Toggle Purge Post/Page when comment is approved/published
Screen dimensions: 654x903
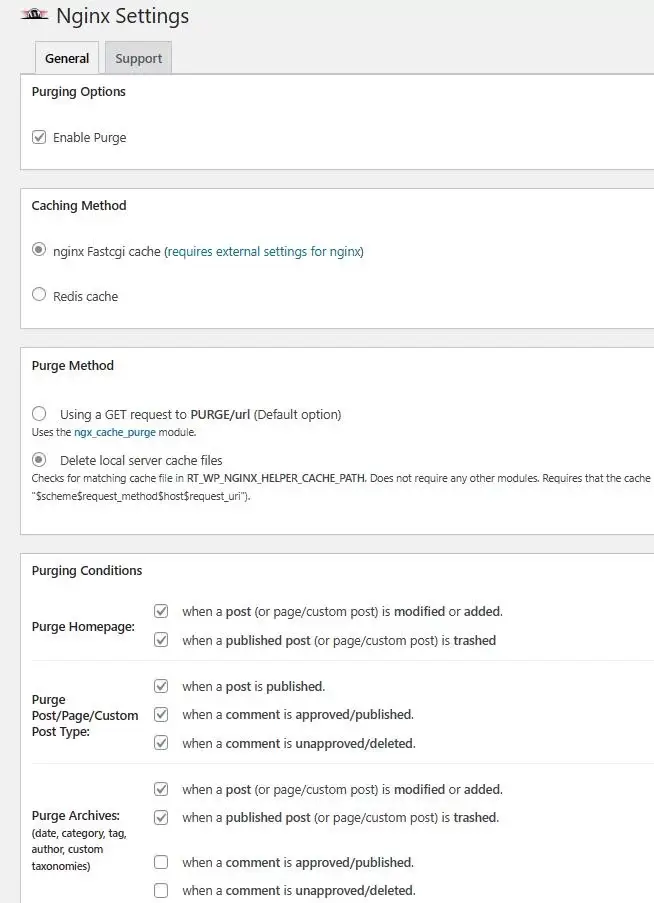click(x=161, y=714)
